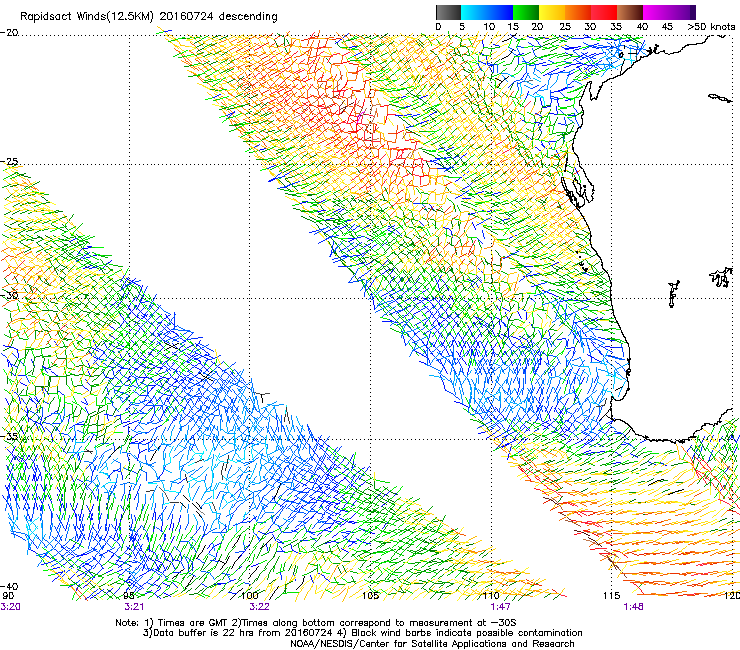740x650 pixels.
Task: Select the purple '1:47' swath time label
Action: tap(500, 607)
